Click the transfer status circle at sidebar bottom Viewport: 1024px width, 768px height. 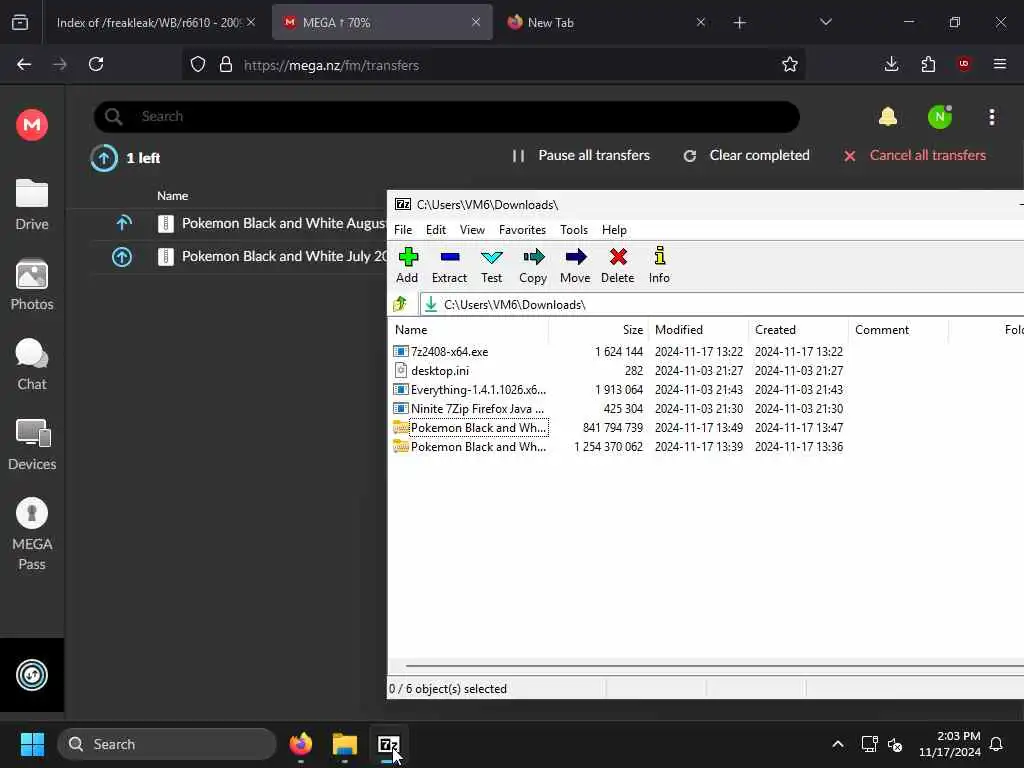point(32,675)
